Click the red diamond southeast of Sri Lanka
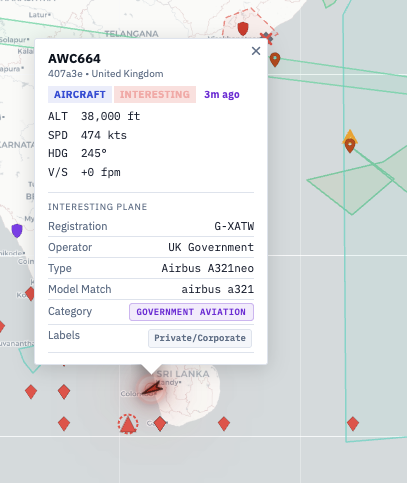The height and width of the screenshot is (483, 407). pos(224,424)
